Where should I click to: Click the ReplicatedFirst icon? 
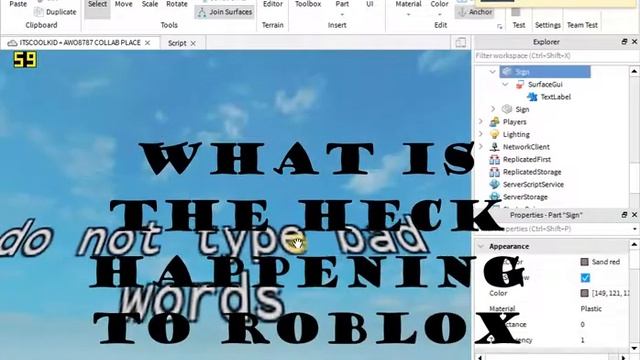click(494, 159)
